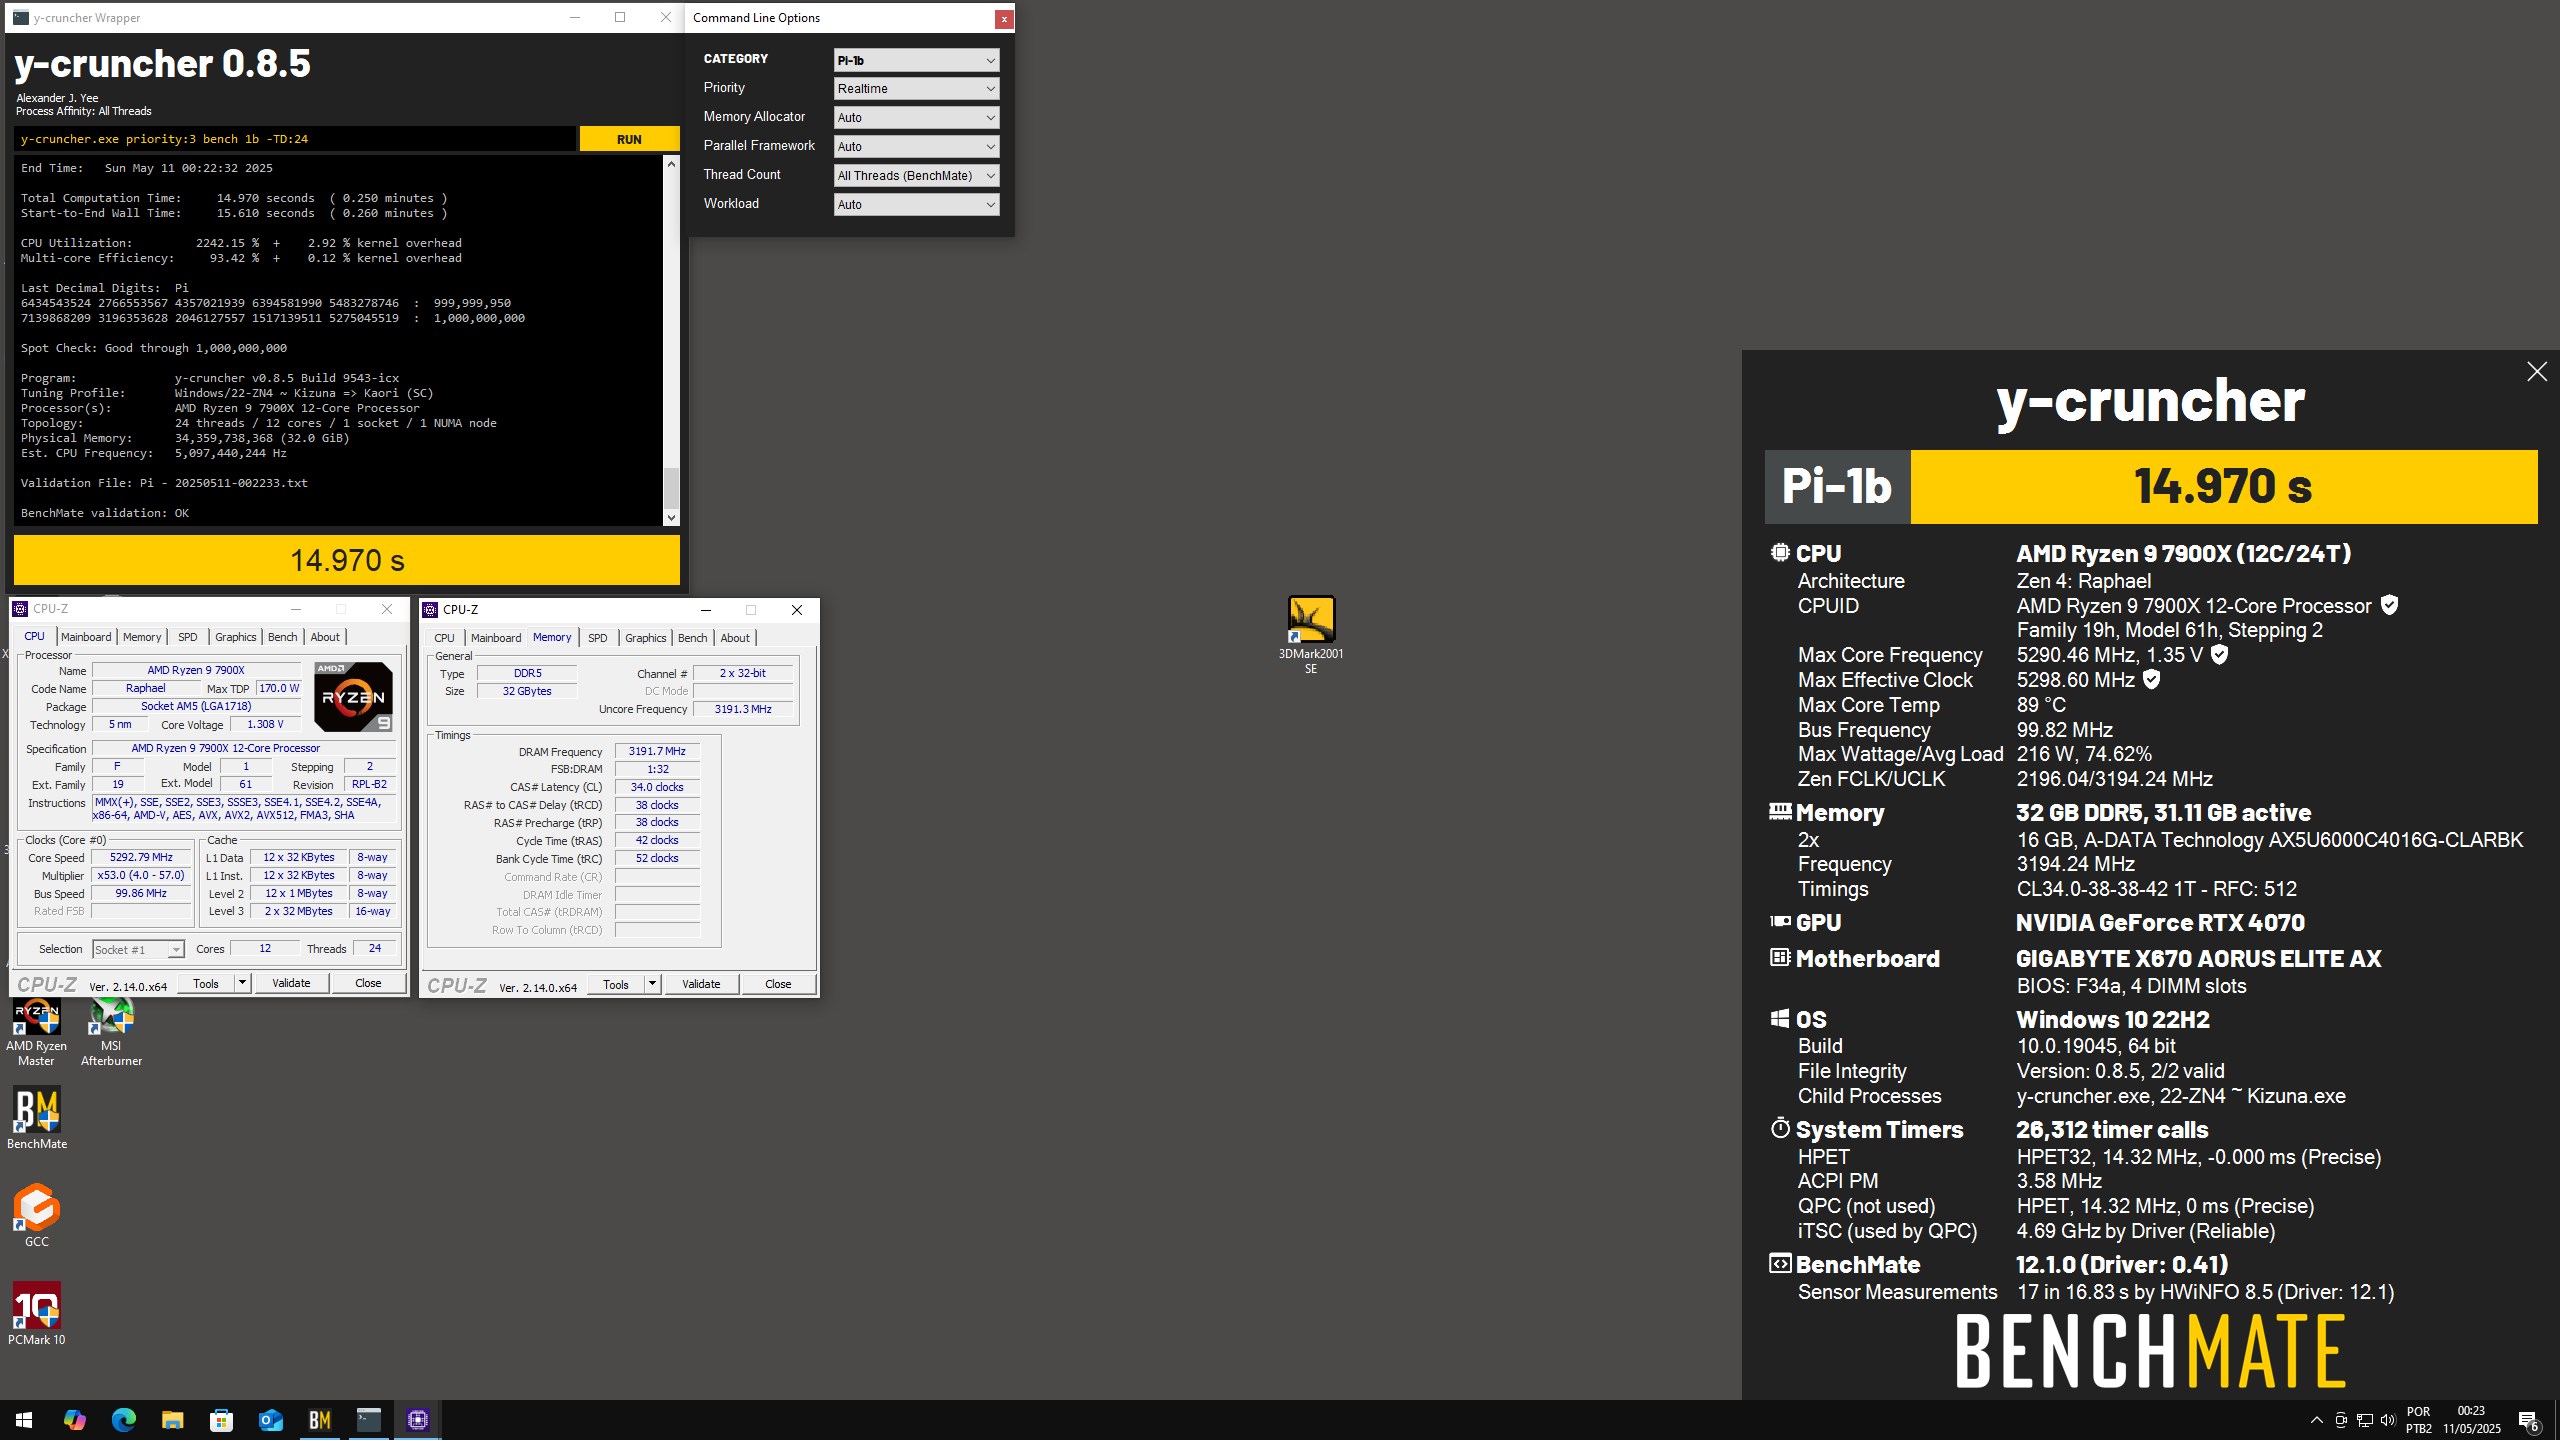Image resolution: width=2560 pixels, height=1440 pixels.
Task: Show hidden tray icons
Action: click(x=2316, y=1420)
